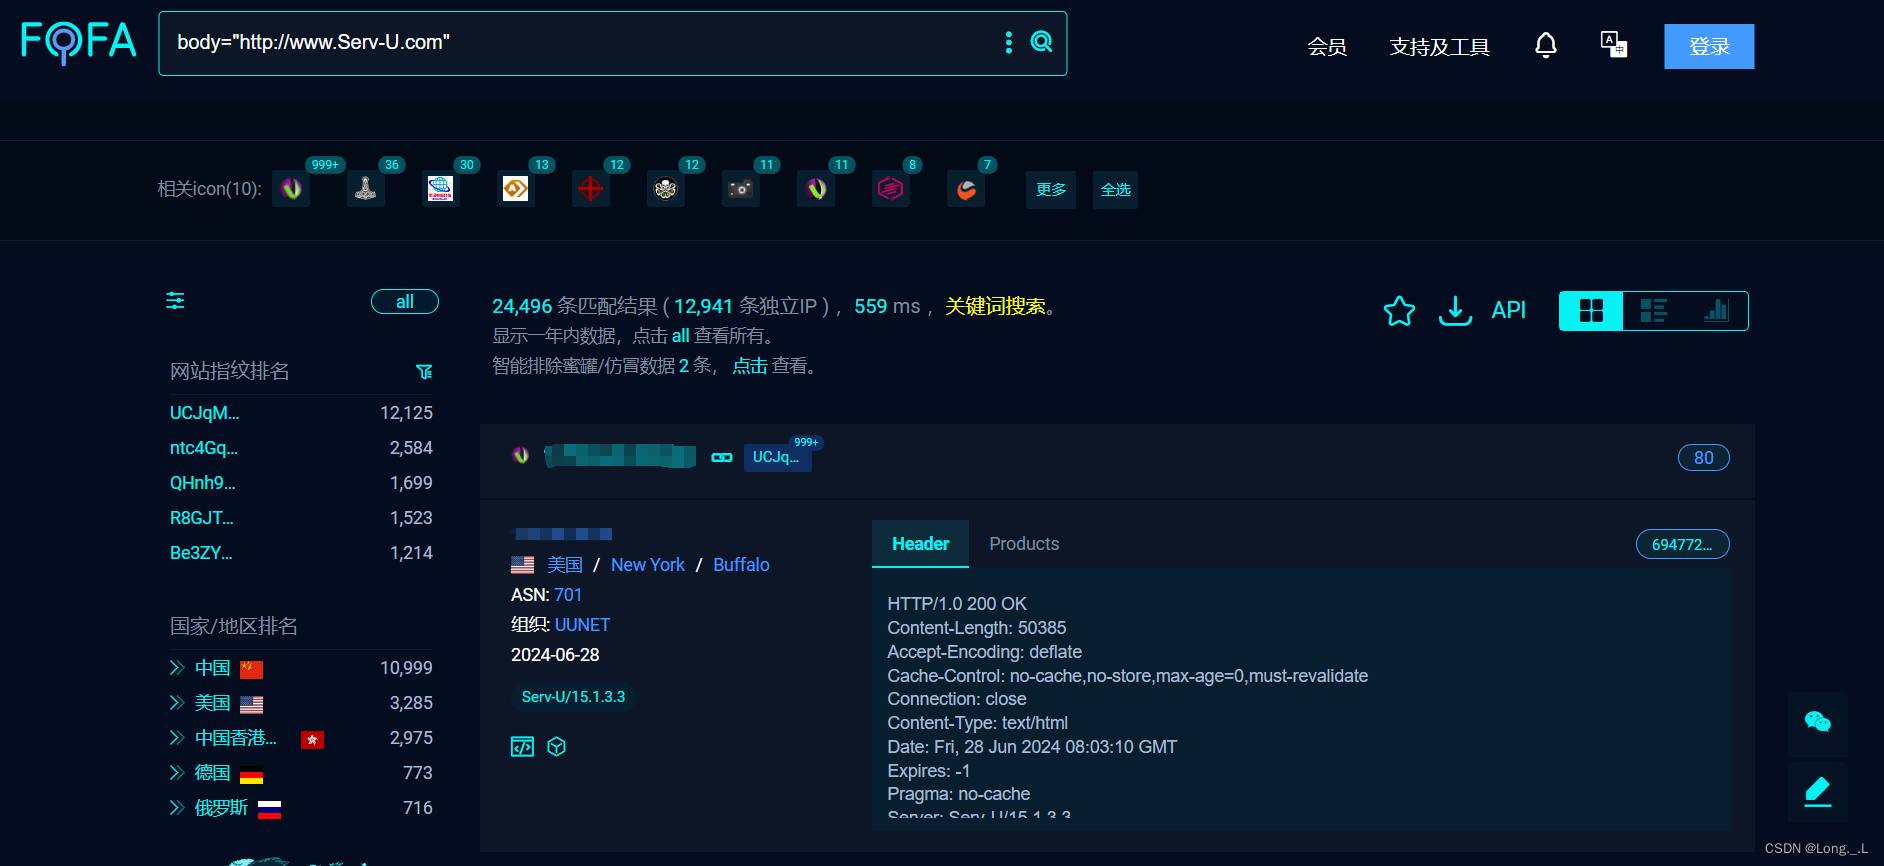This screenshot has height=866, width=1884.
Task: Open the 支持及工具 menu
Action: coord(1439,47)
